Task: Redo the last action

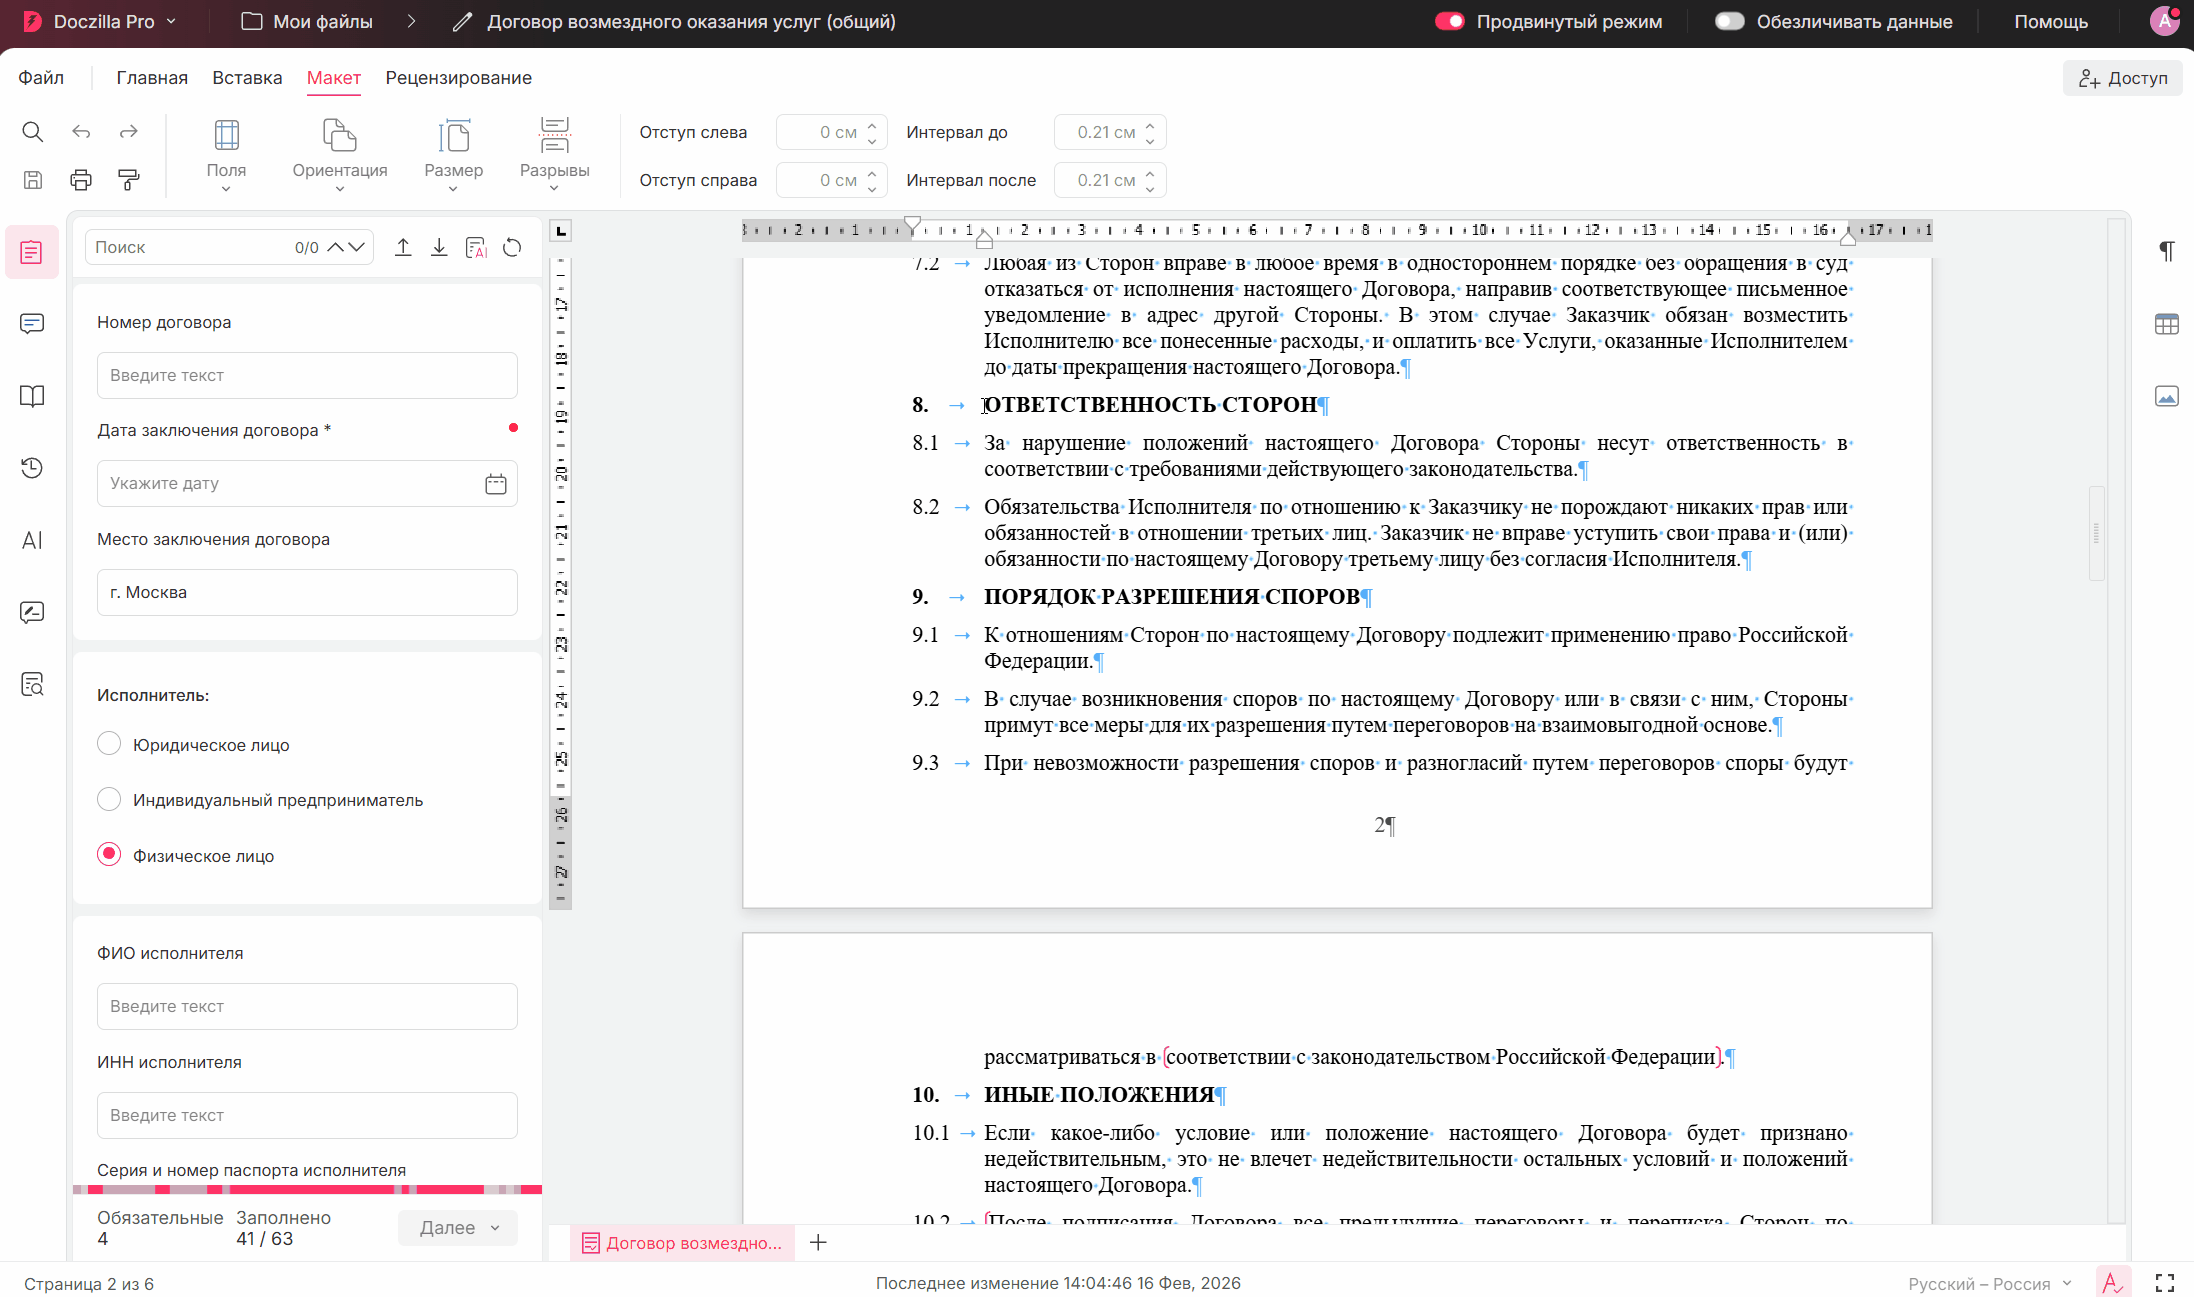Action: (128, 131)
